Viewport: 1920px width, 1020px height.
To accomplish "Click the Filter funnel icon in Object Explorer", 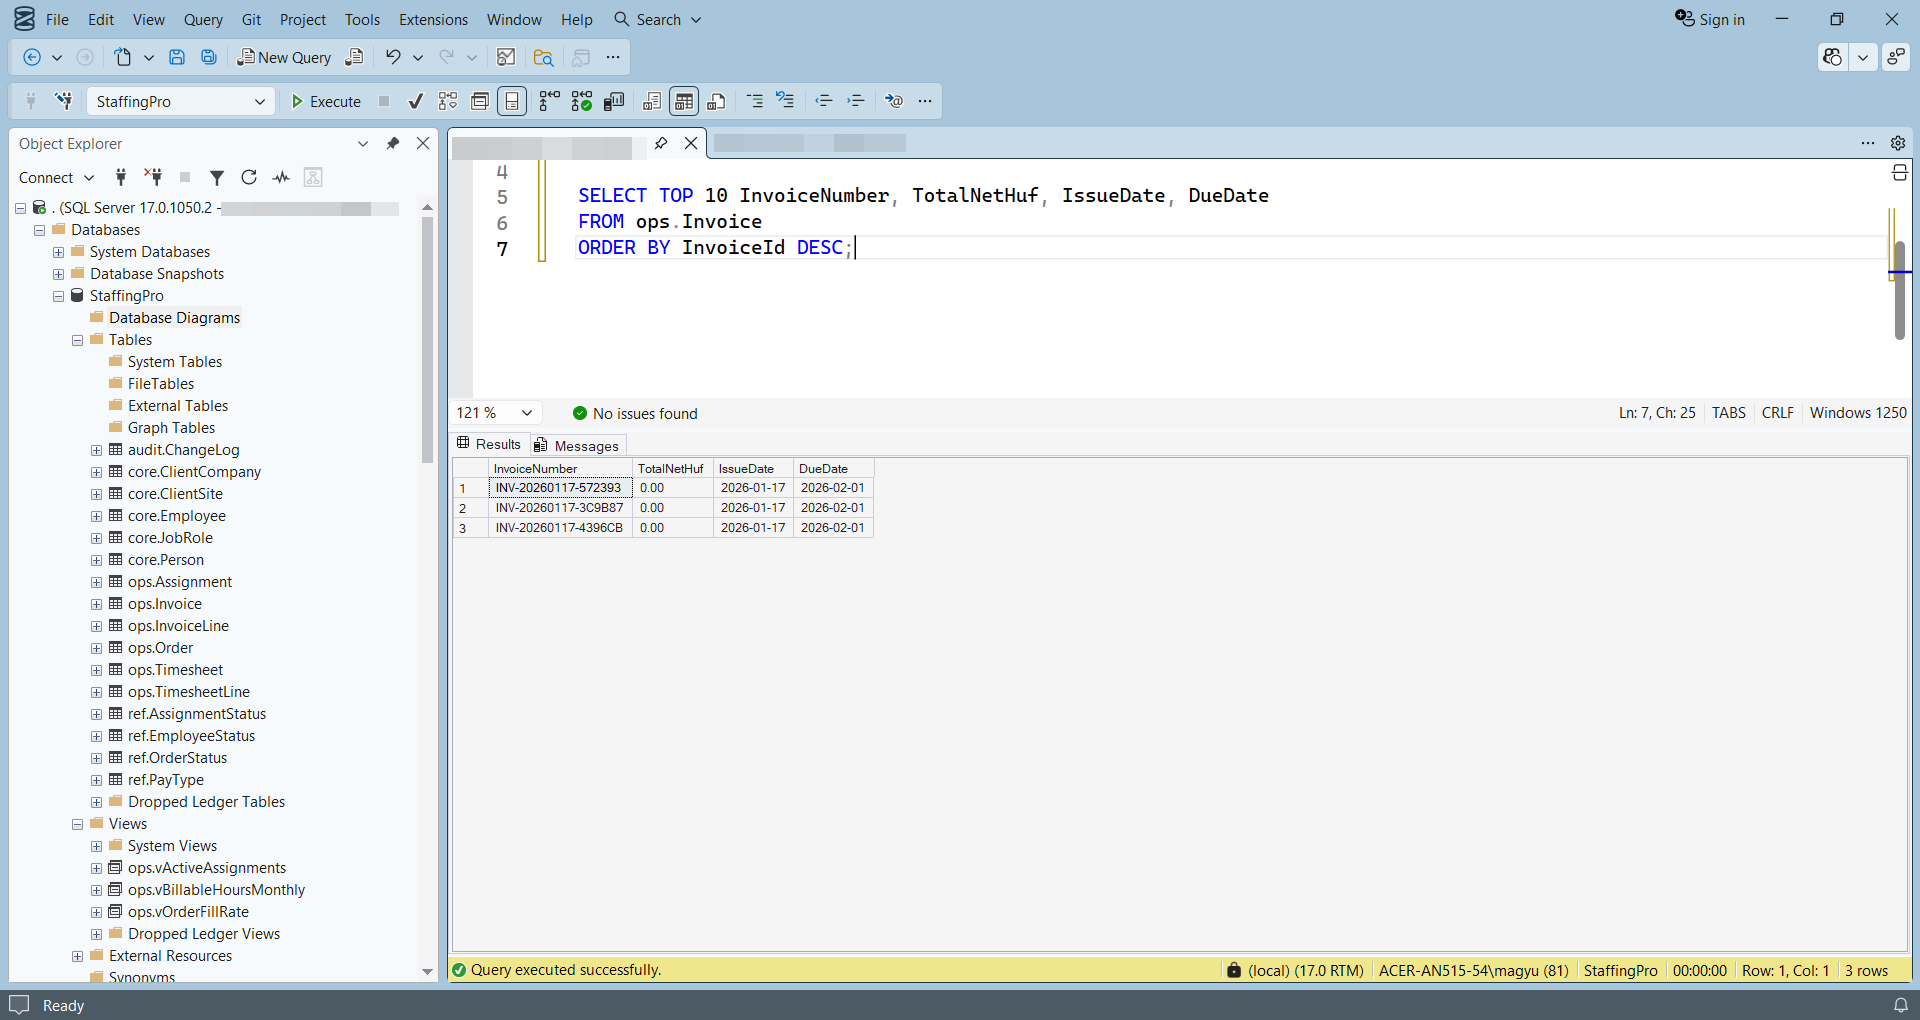I will [x=217, y=178].
